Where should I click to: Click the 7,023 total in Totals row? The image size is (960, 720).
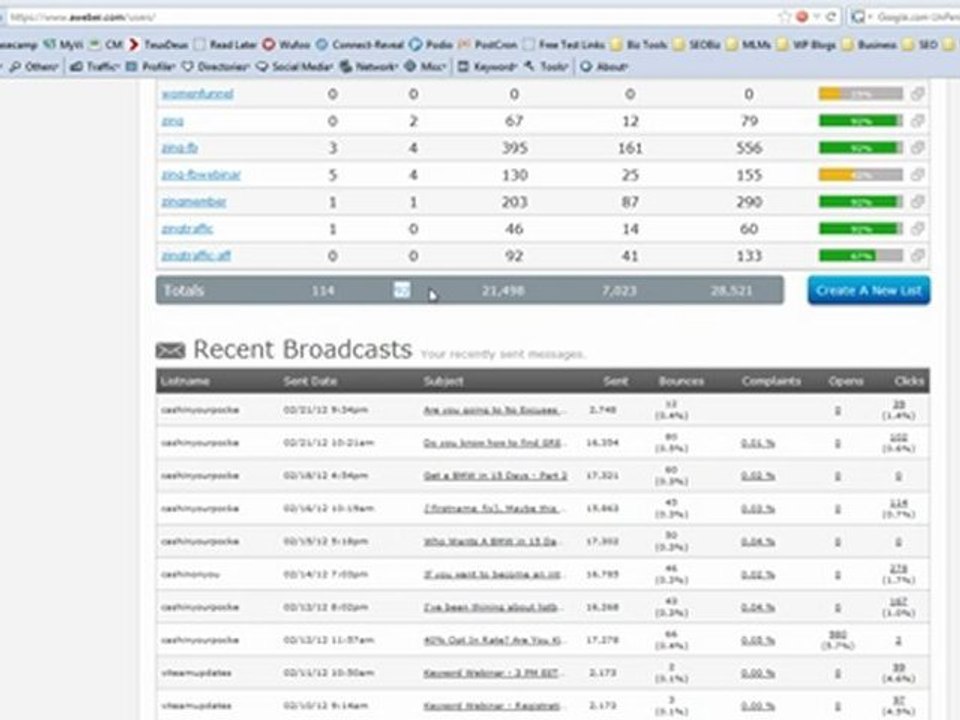(x=619, y=290)
